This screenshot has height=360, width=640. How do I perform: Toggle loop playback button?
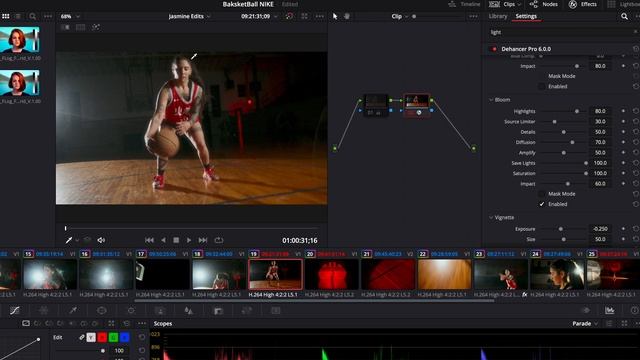click(219, 240)
